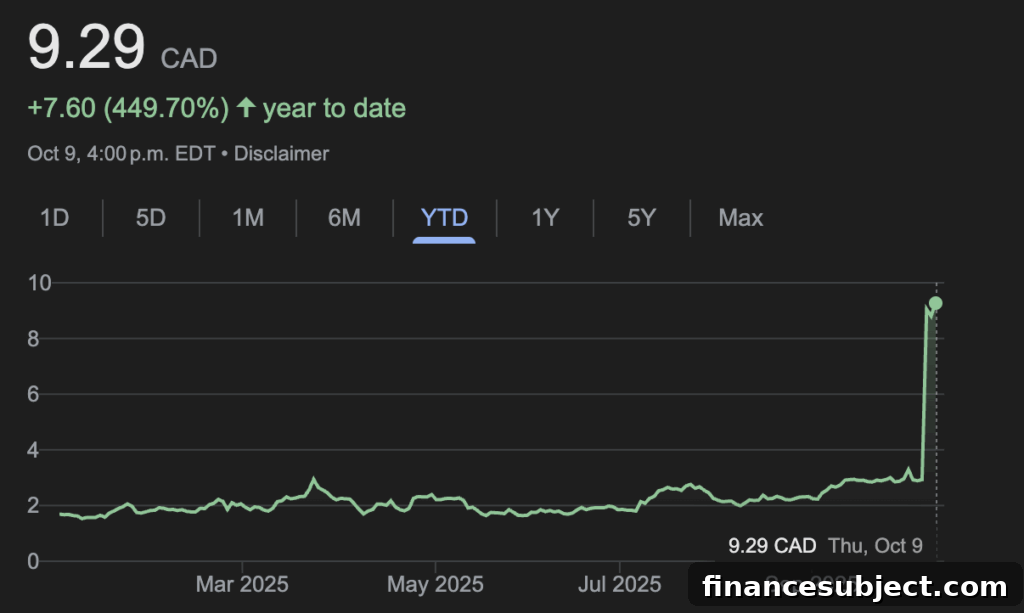Select the Max range tab
The width and height of the screenshot is (1024, 613).
pos(741,217)
